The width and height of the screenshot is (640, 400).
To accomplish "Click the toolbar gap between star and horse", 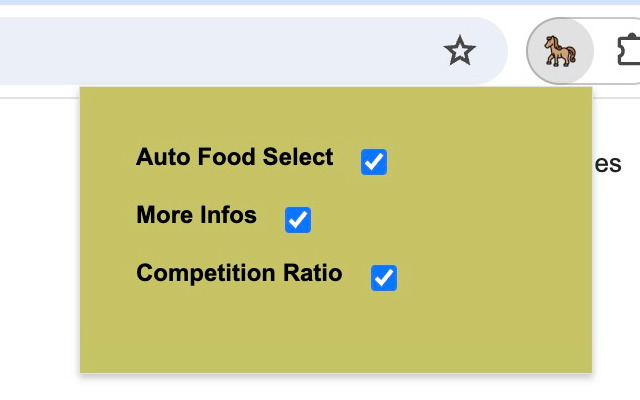I will coord(516,50).
